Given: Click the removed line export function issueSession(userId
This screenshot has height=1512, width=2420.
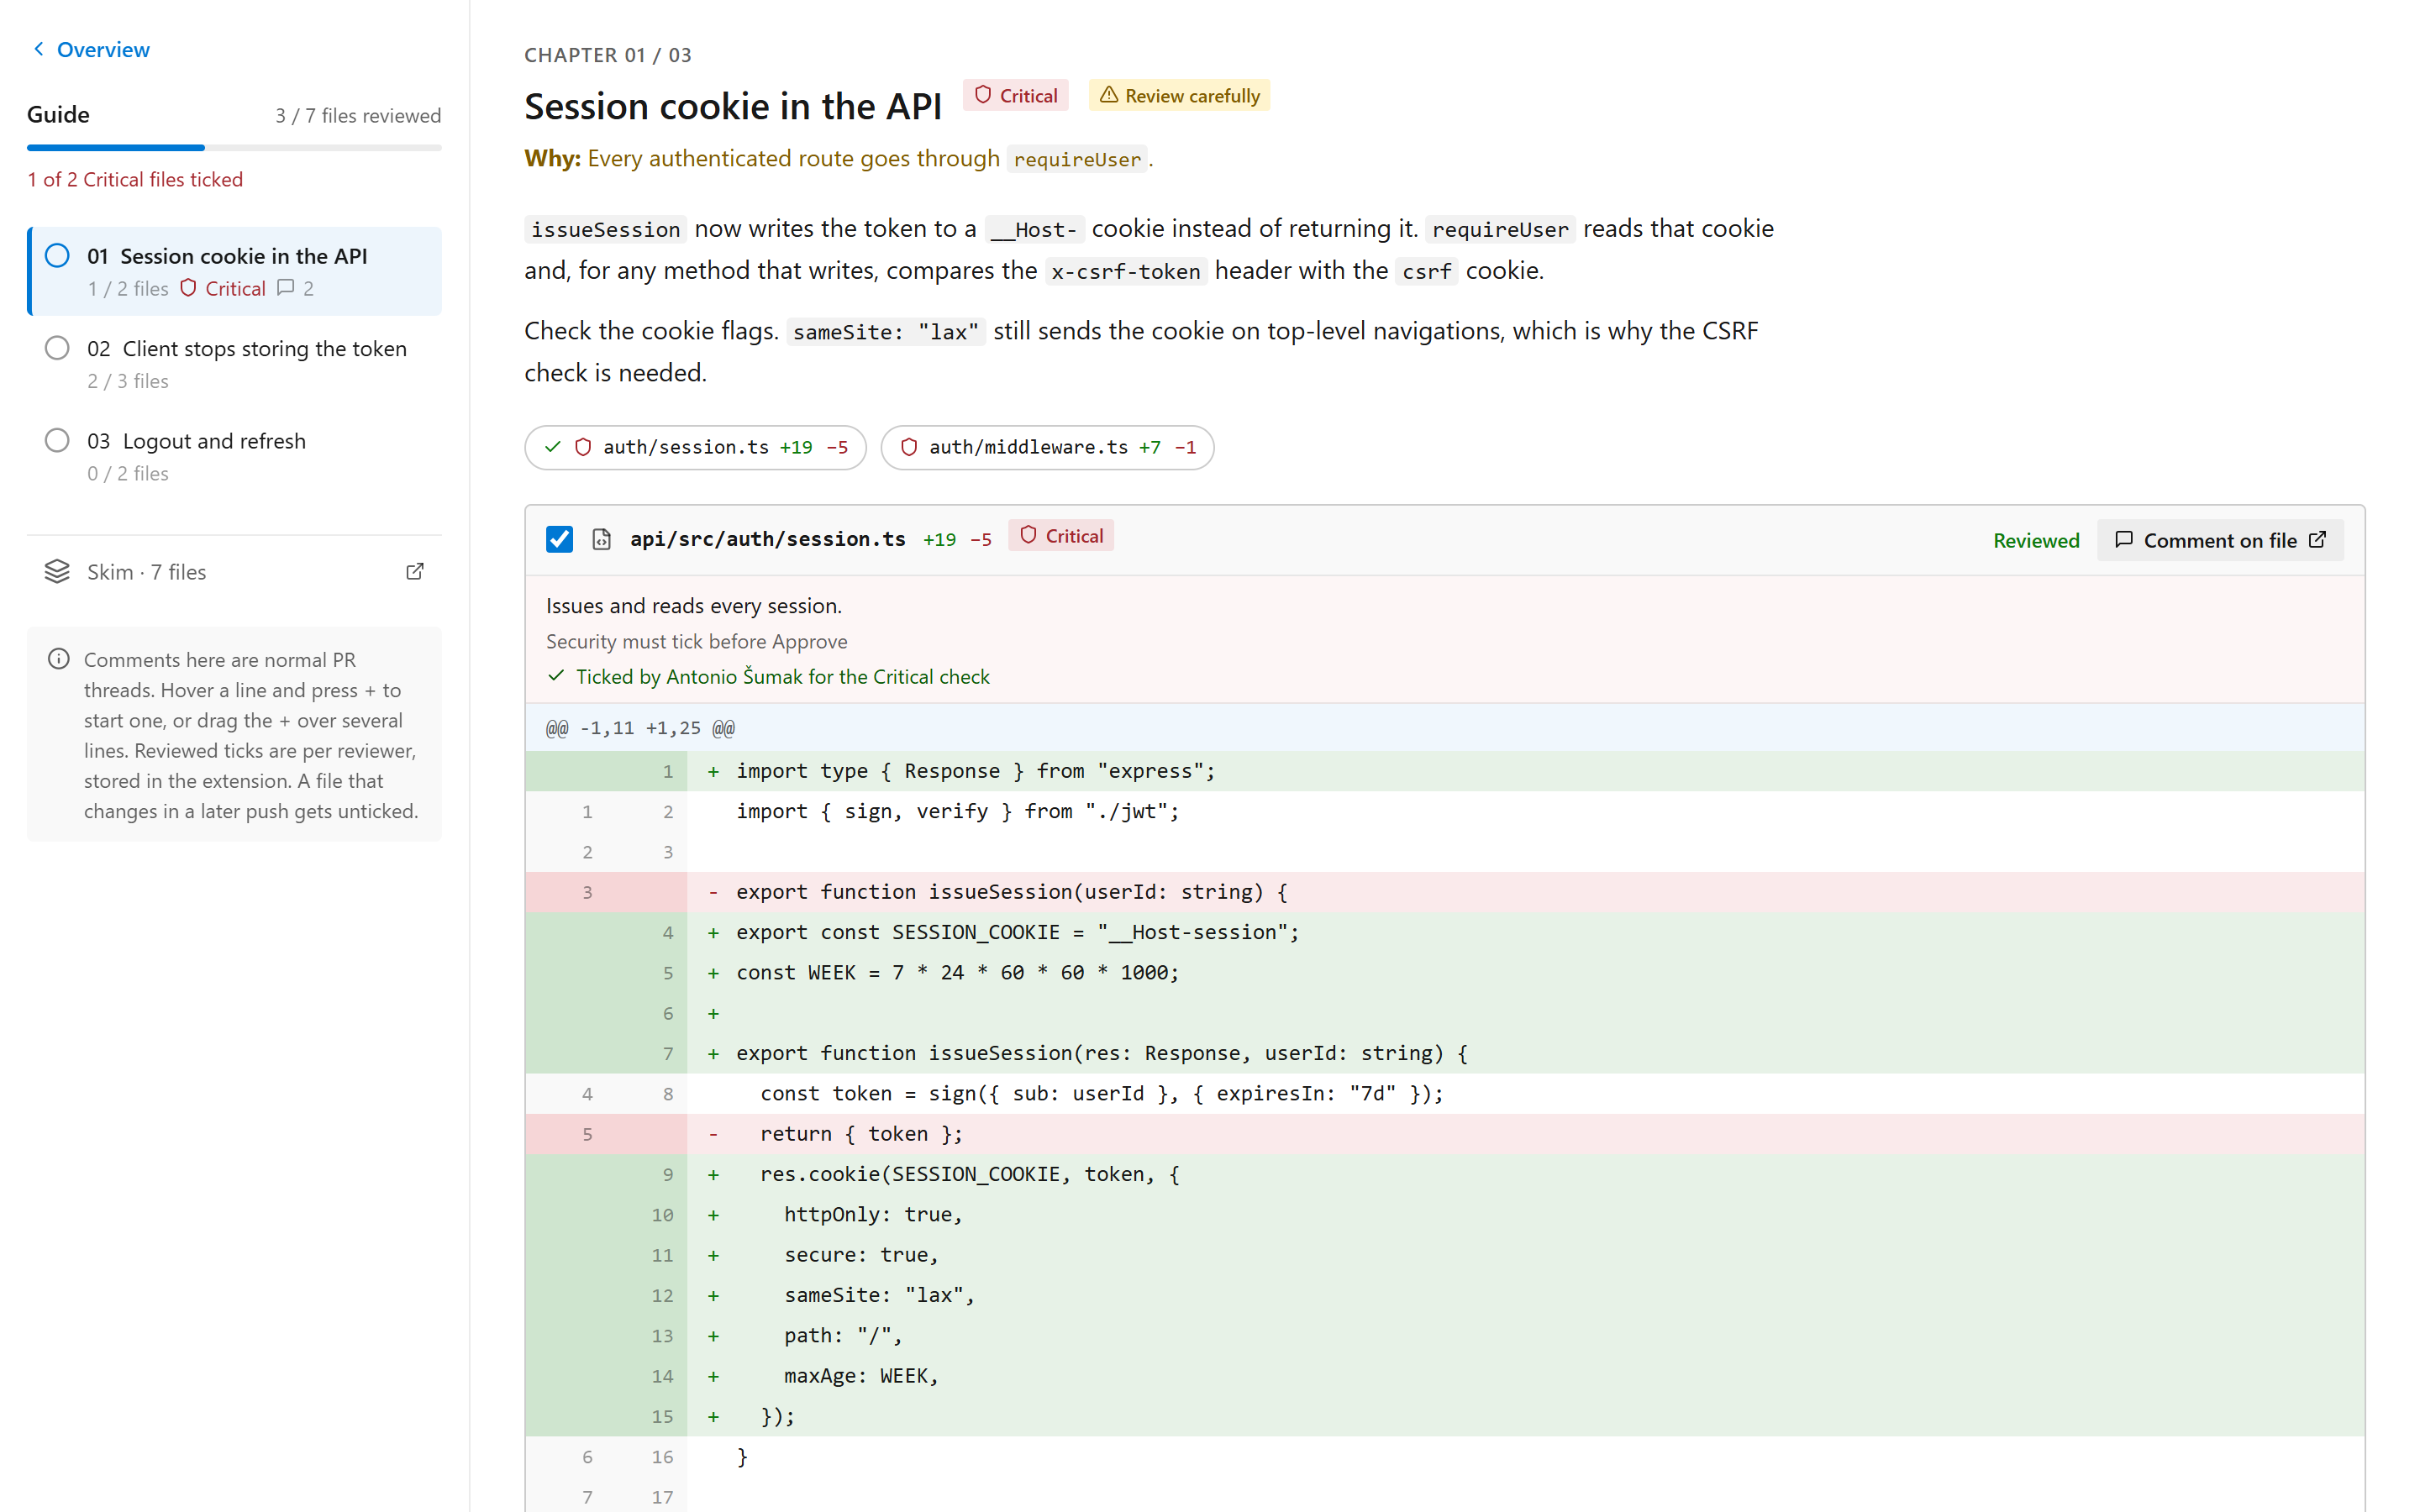Looking at the screenshot, I should pos(1445,892).
